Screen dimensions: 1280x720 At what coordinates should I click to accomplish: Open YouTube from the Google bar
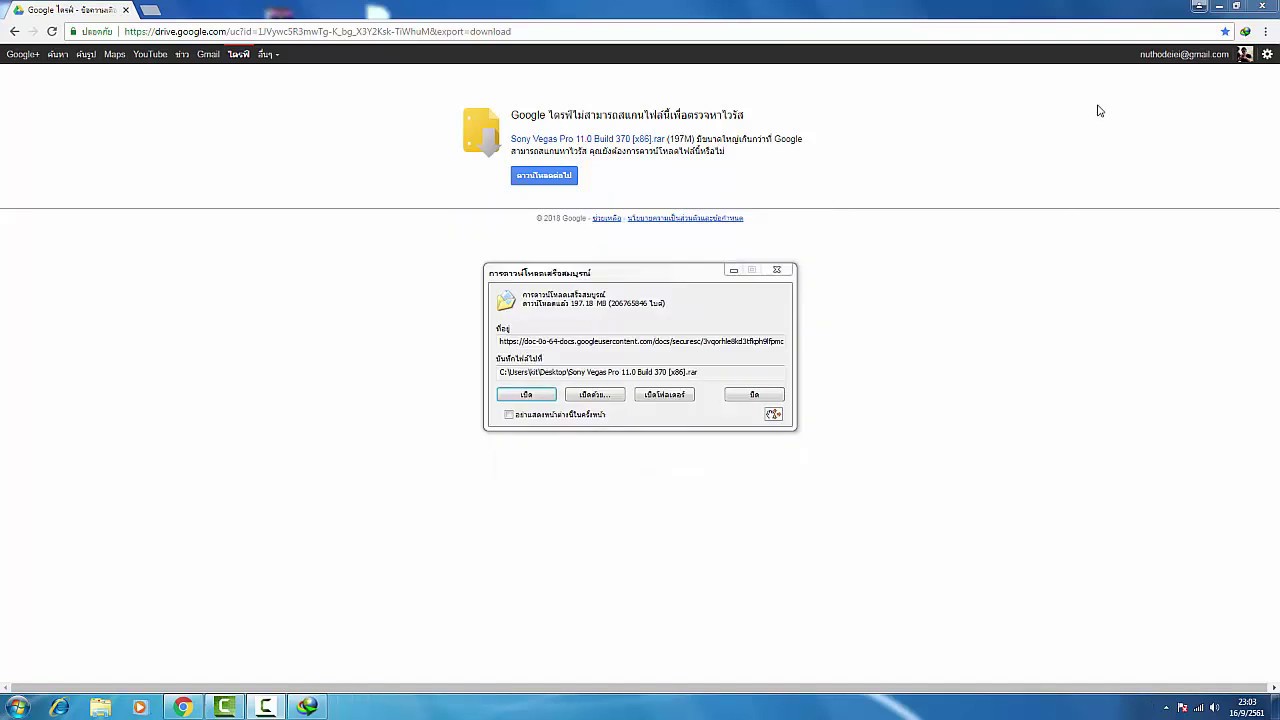(x=150, y=54)
